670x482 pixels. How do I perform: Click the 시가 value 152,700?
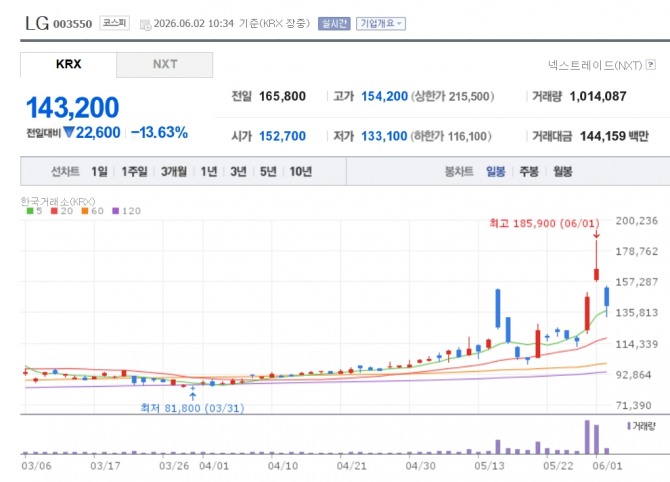point(282,136)
